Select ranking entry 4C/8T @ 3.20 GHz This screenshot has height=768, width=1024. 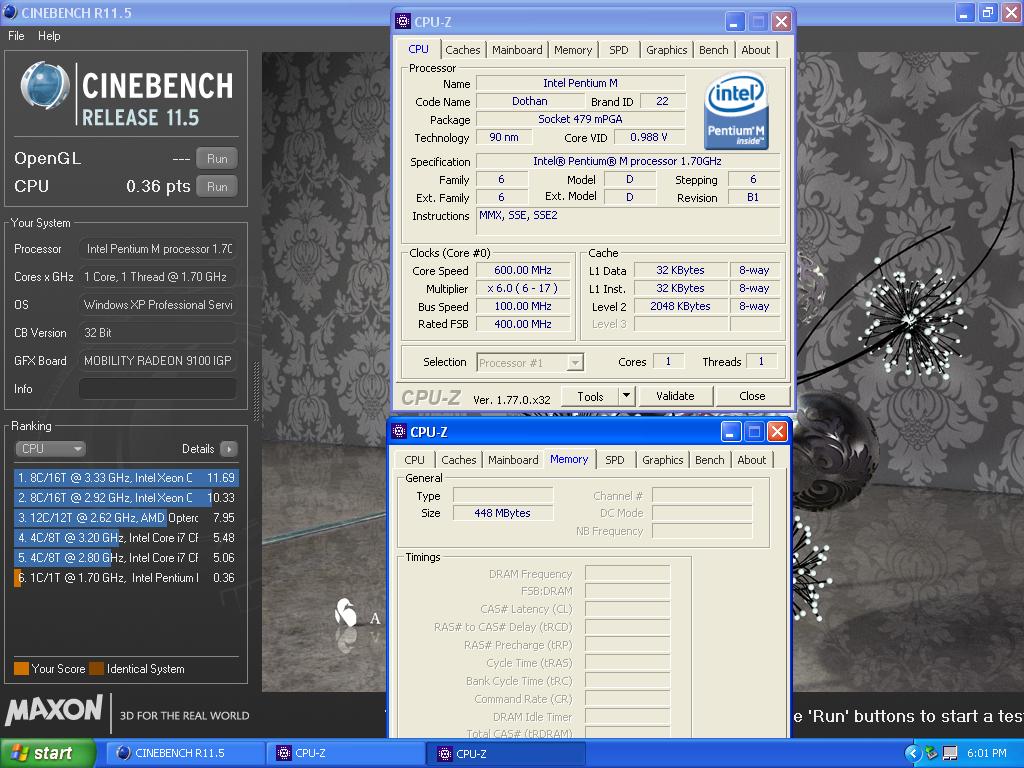pyautogui.click(x=126, y=538)
